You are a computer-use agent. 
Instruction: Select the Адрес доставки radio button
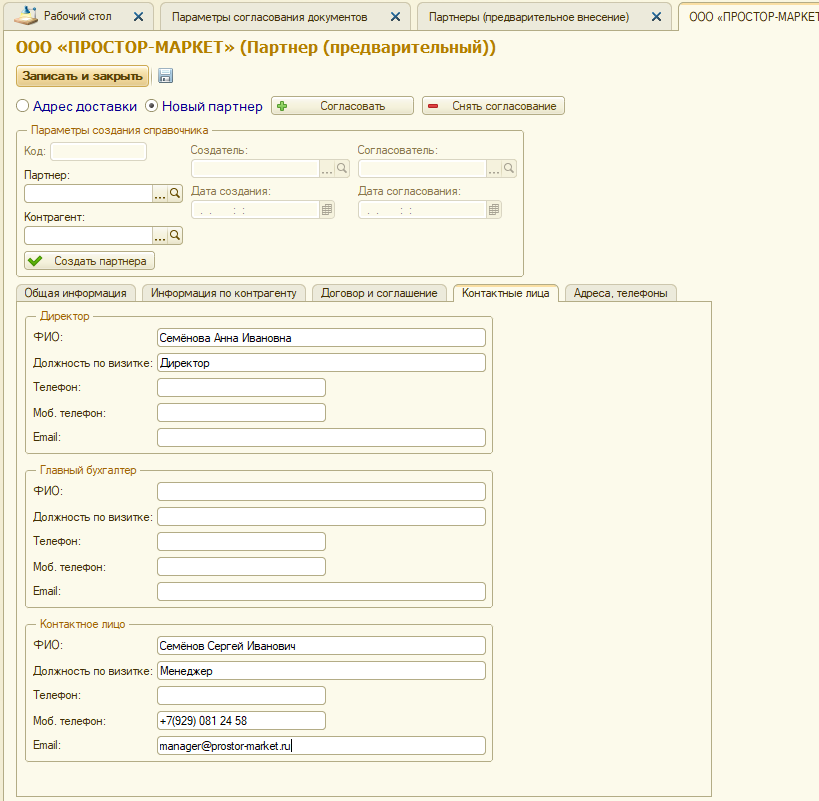pos(23,106)
